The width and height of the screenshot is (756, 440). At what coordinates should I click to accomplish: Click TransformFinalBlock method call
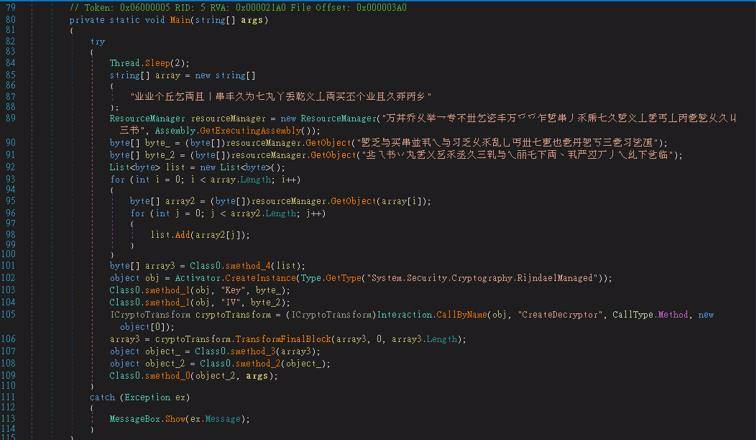(x=283, y=340)
